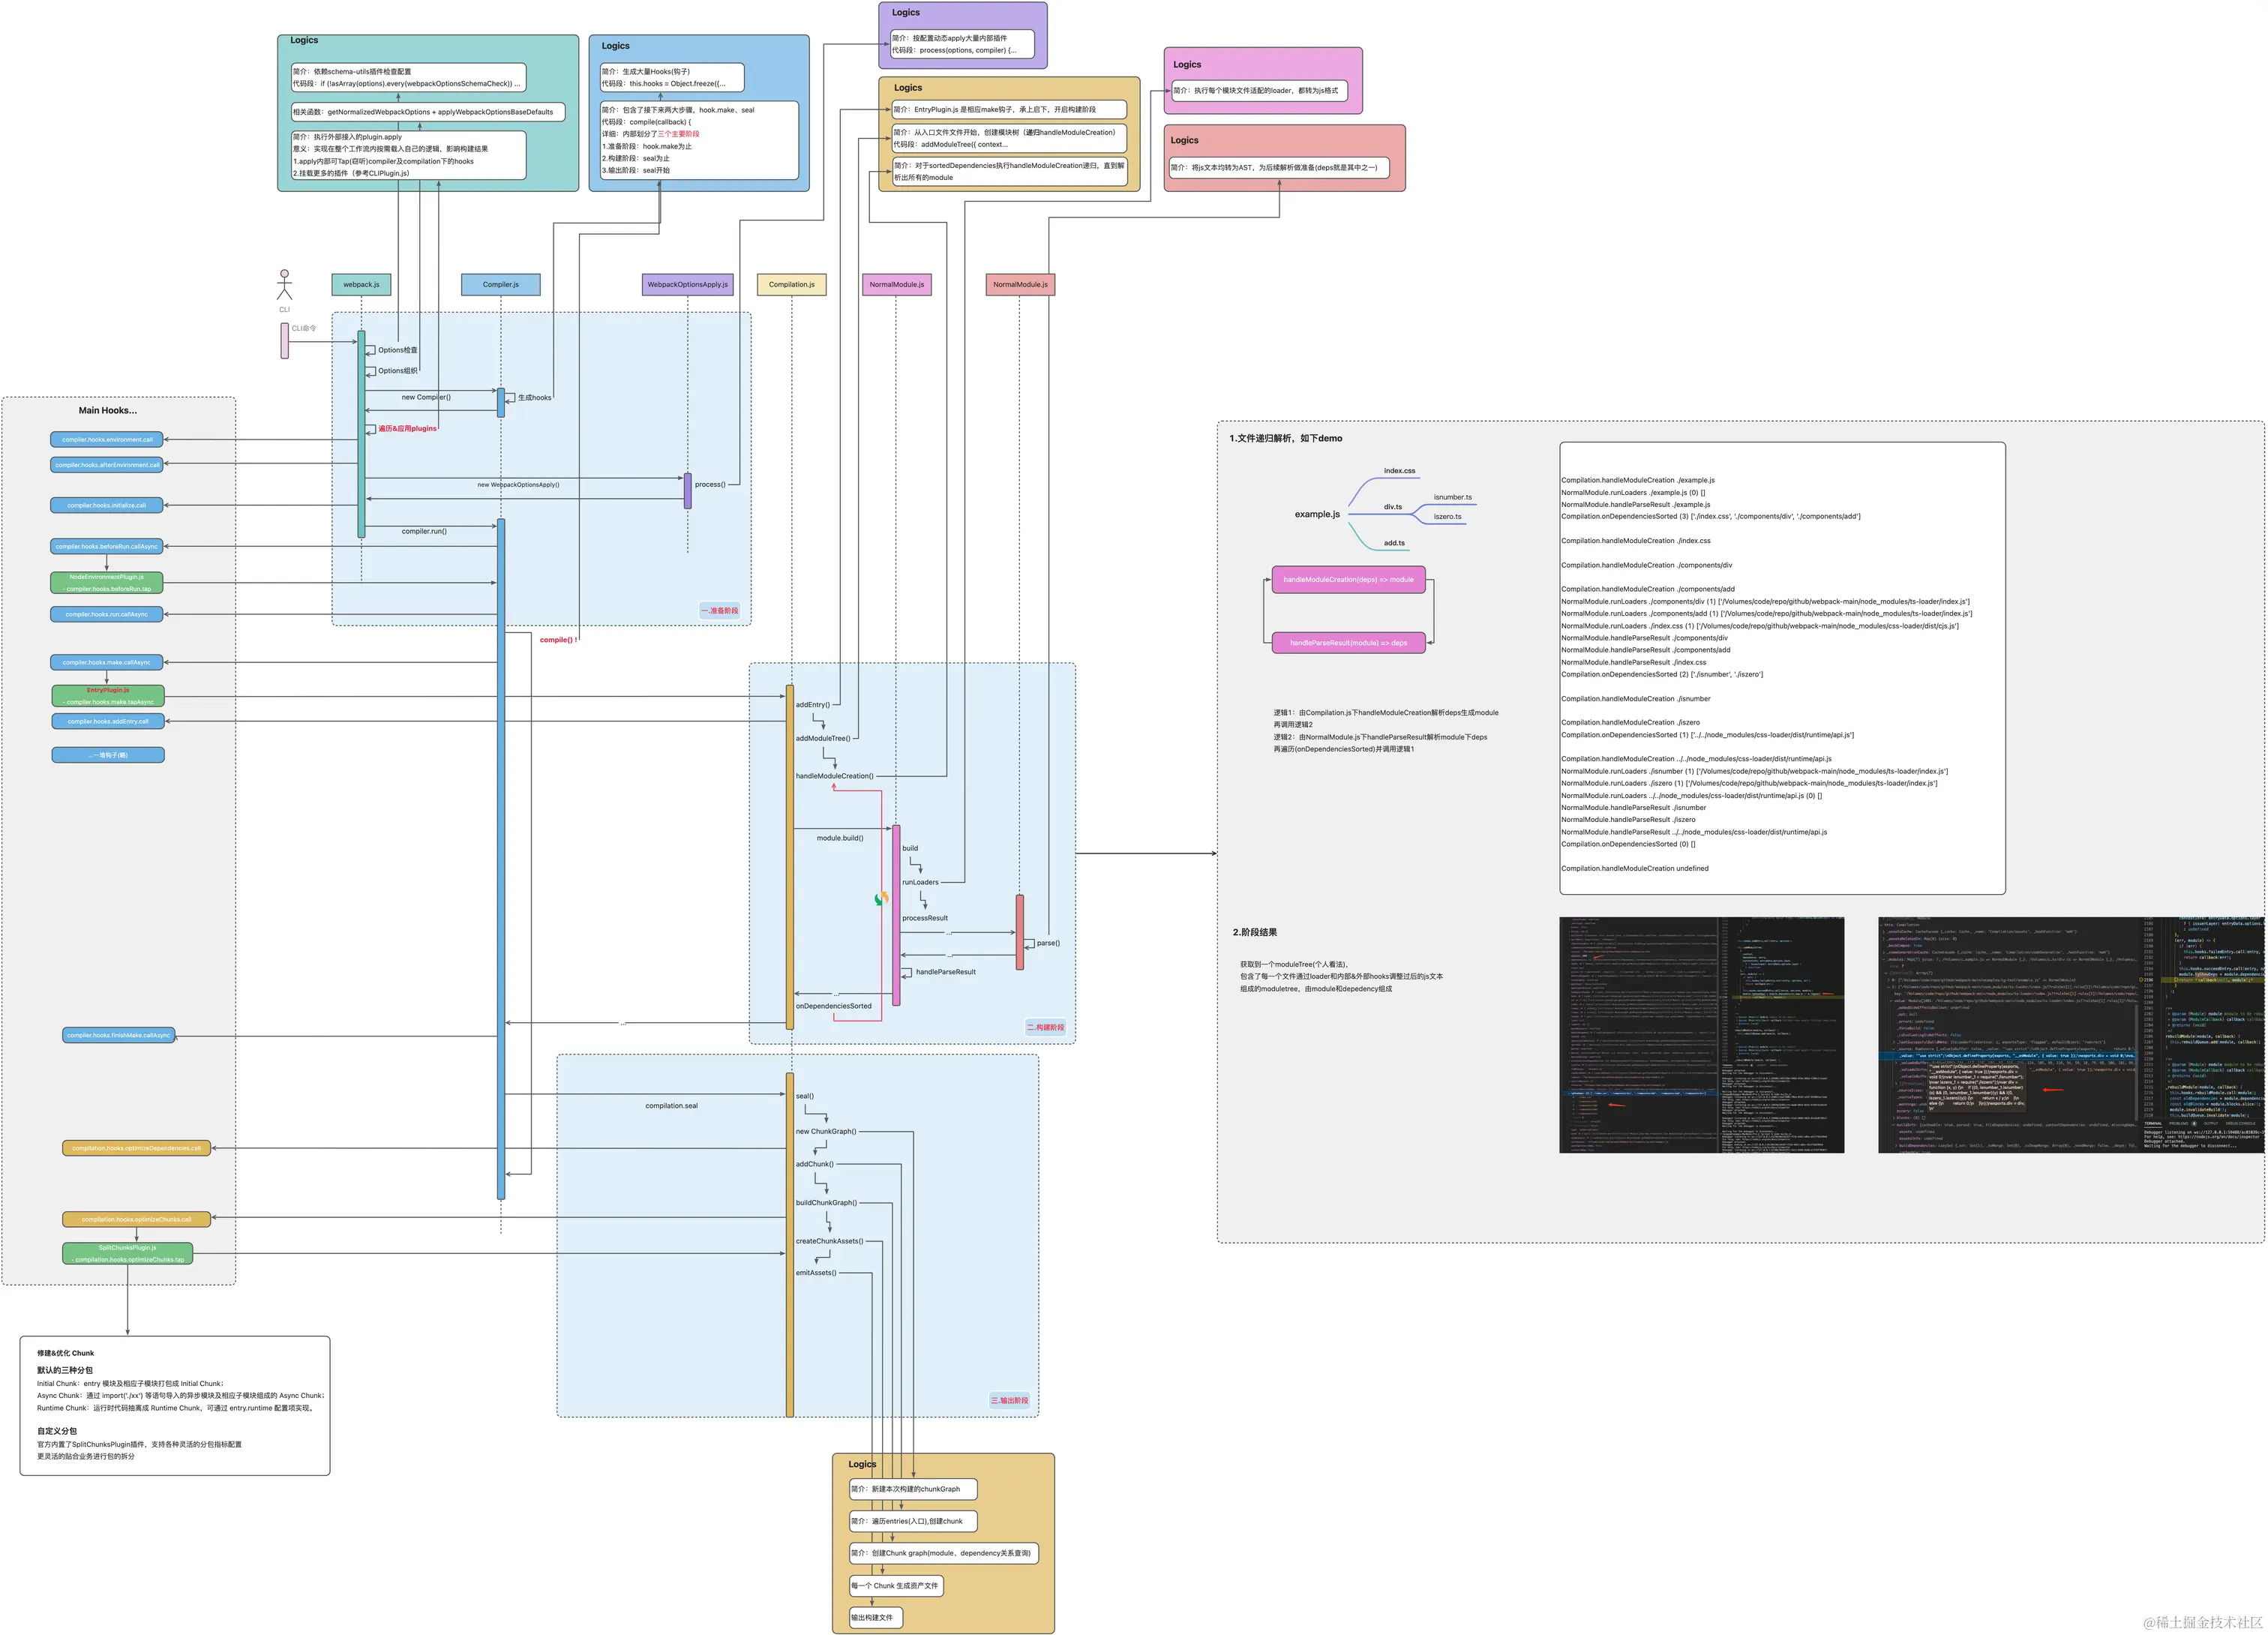Select the webpack.js lifeline header box
This screenshot has width=2268, height=1635.
pyautogui.click(x=361, y=285)
